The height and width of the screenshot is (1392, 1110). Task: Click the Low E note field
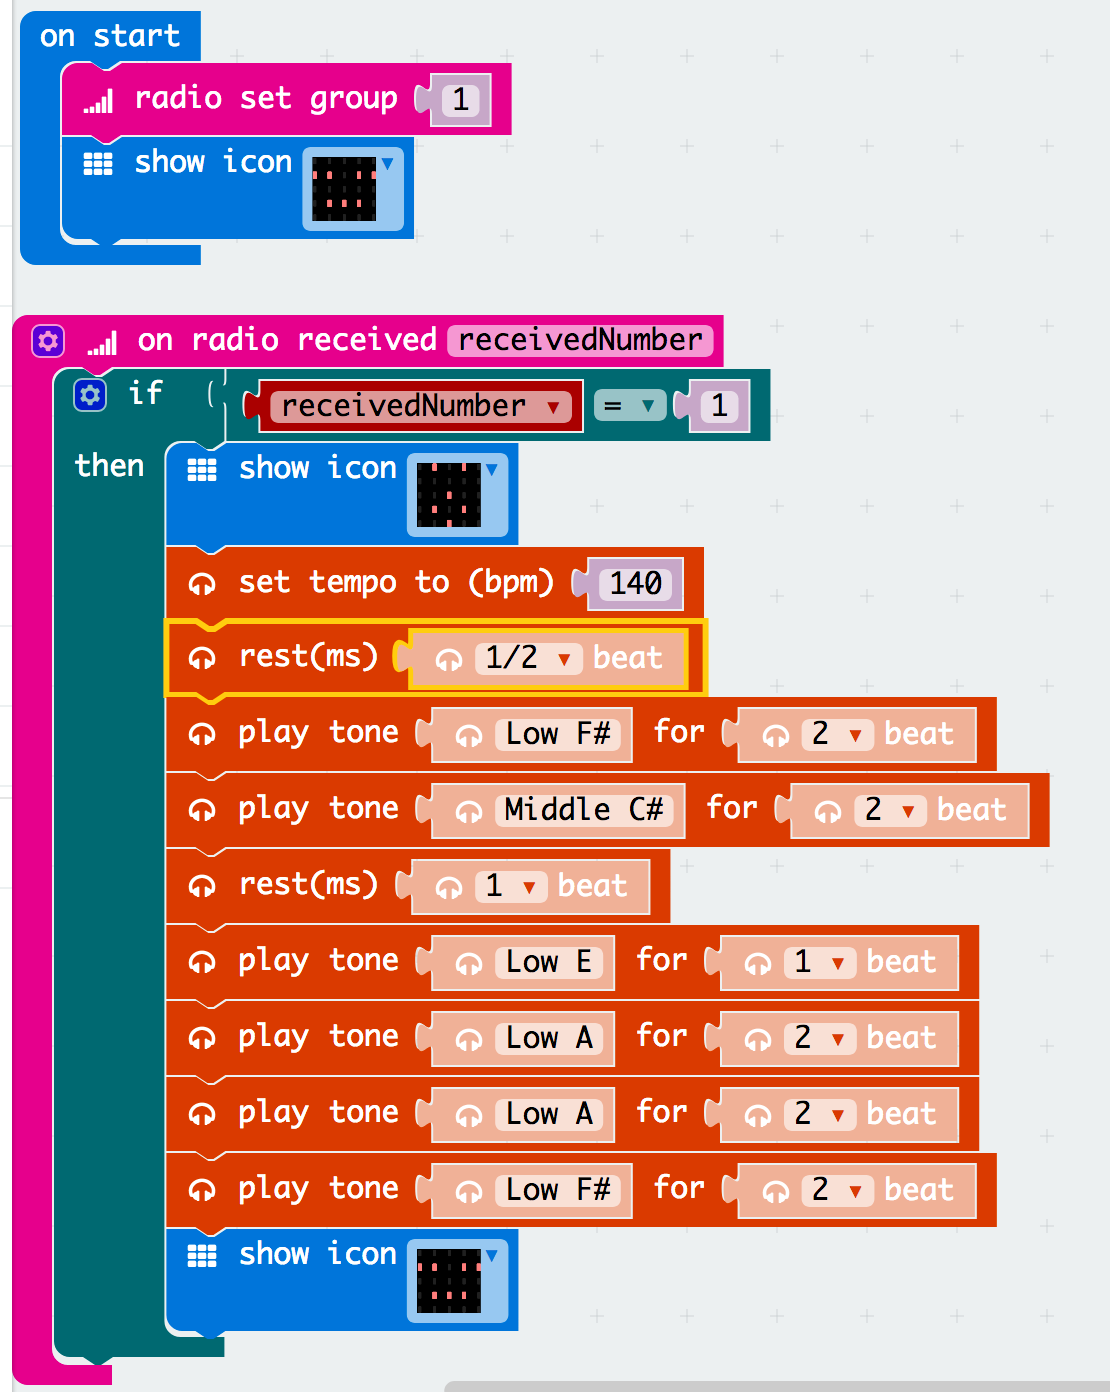[548, 962]
